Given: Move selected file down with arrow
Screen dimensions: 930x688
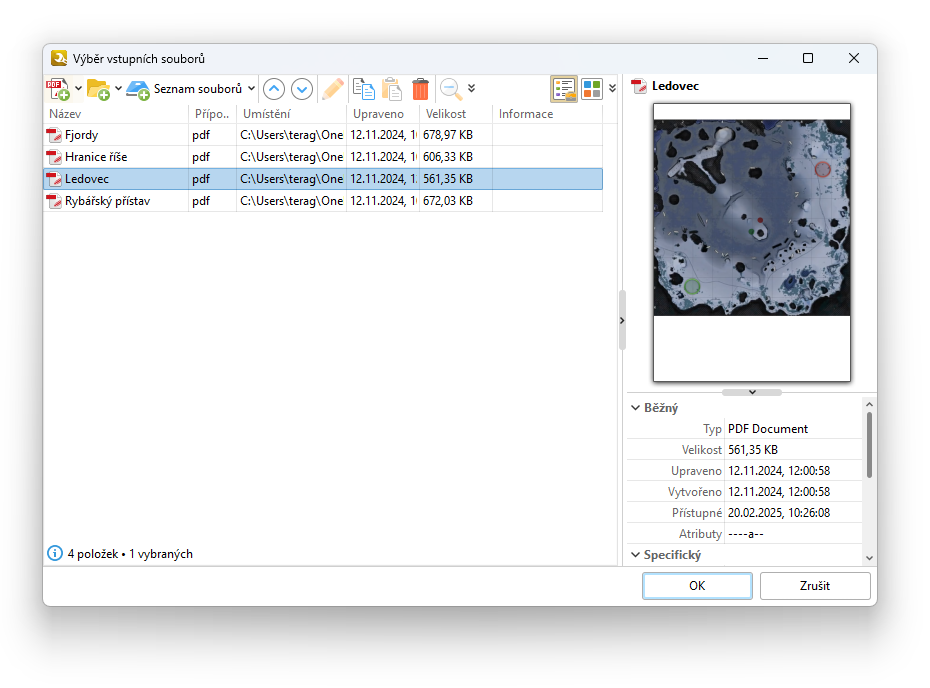Looking at the screenshot, I should click(302, 89).
